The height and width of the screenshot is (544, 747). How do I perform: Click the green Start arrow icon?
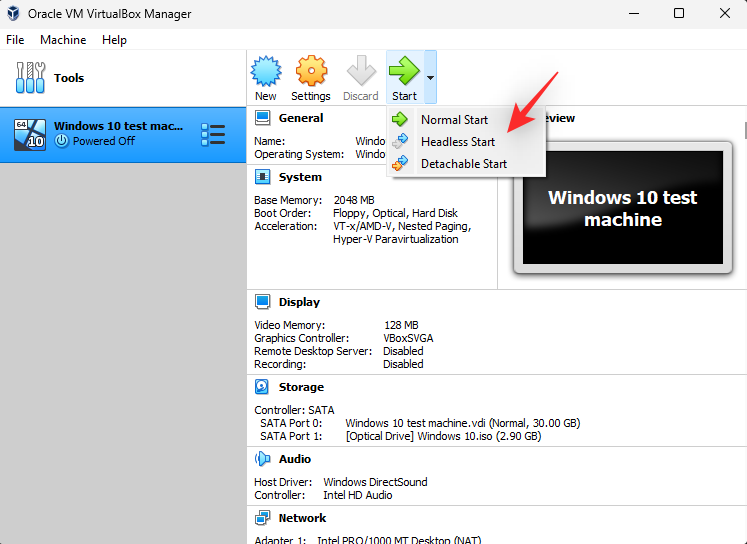pyautogui.click(x=404, y=71)
